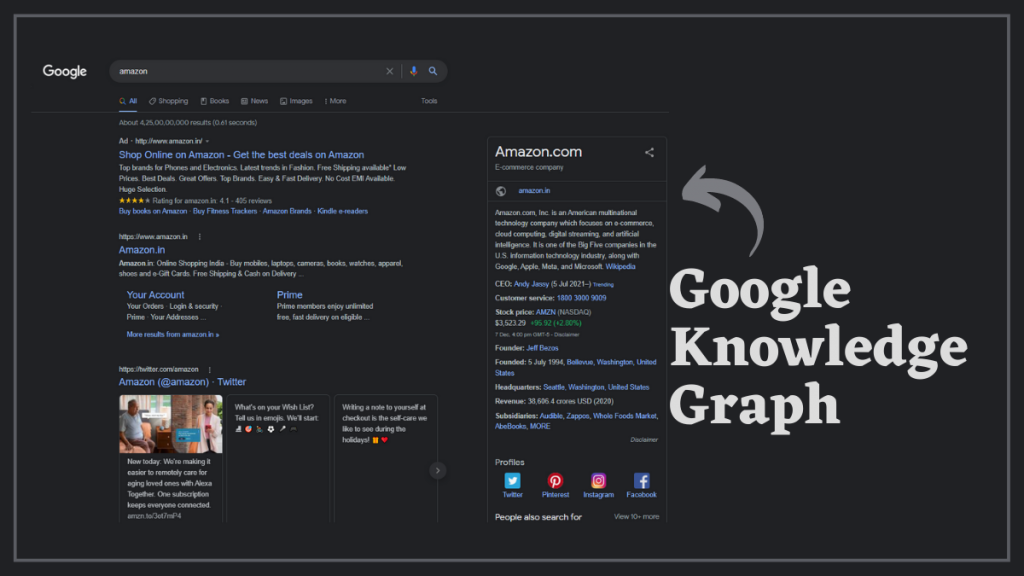Click the next arrow on Twitter cards carousel

click(x=437, y=470)
